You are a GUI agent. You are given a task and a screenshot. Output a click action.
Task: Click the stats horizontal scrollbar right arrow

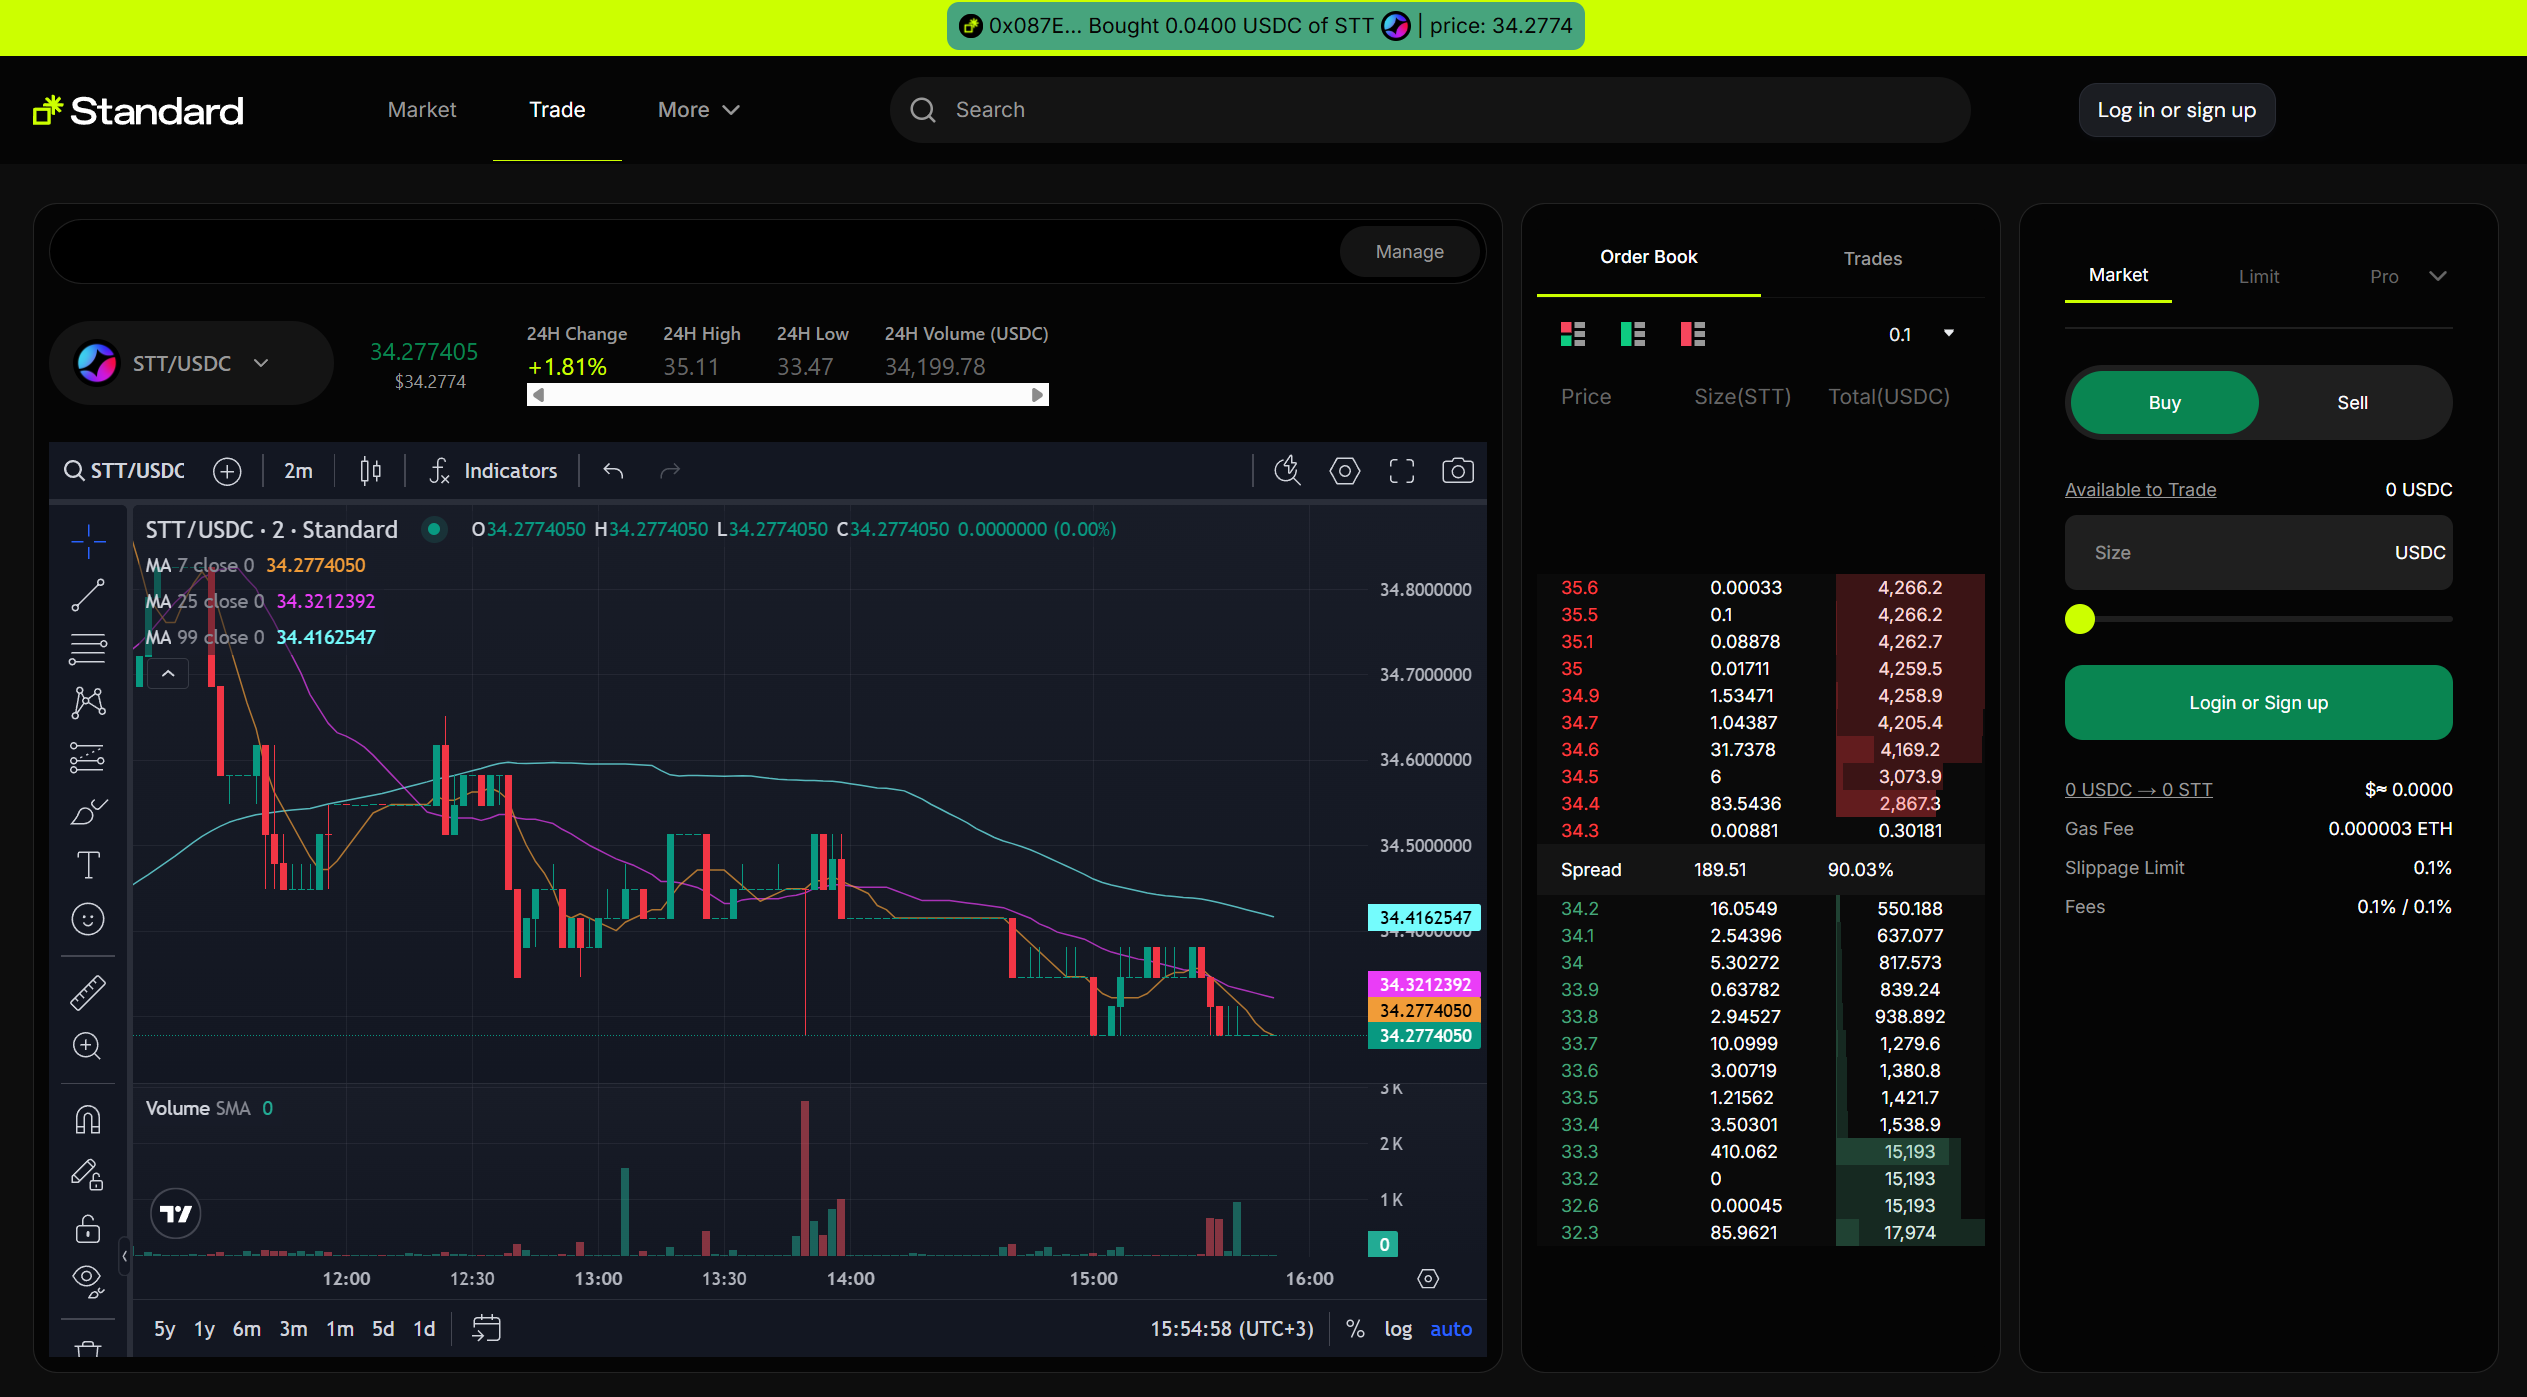click(x=1038, y=395)
